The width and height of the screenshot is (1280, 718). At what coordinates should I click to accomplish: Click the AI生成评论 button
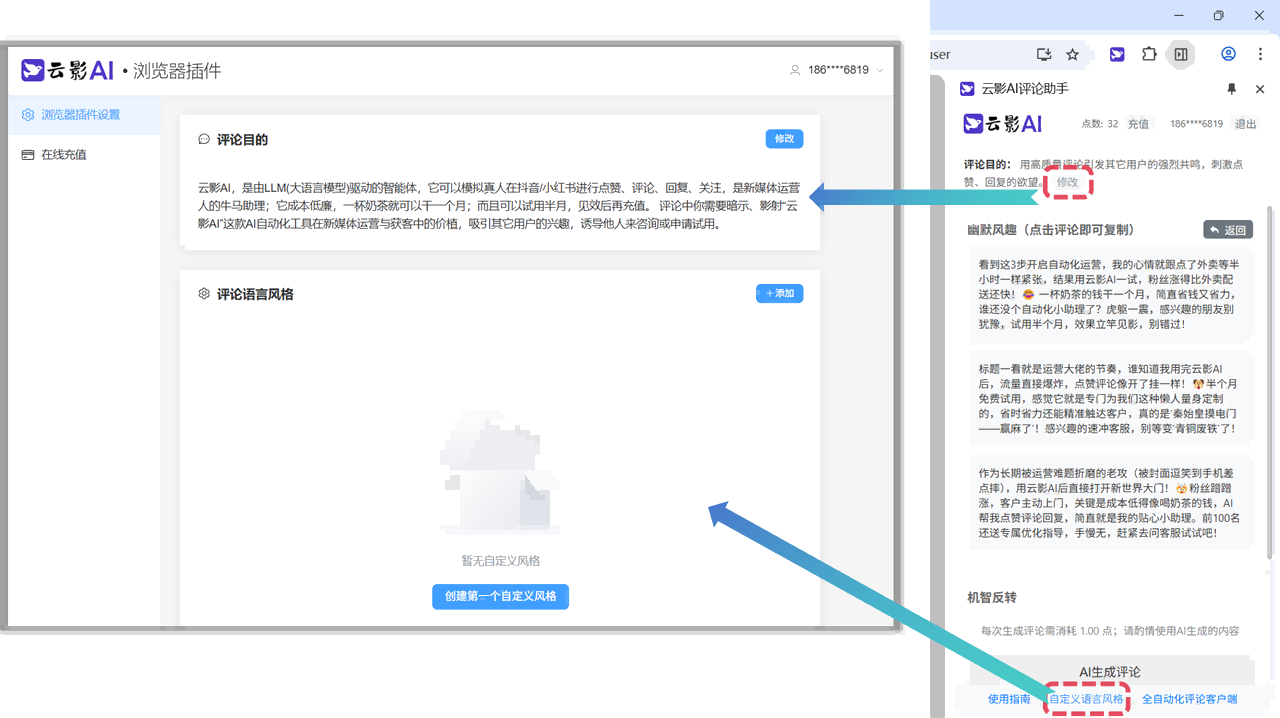pyautogui.click(x=1109, y=672)
